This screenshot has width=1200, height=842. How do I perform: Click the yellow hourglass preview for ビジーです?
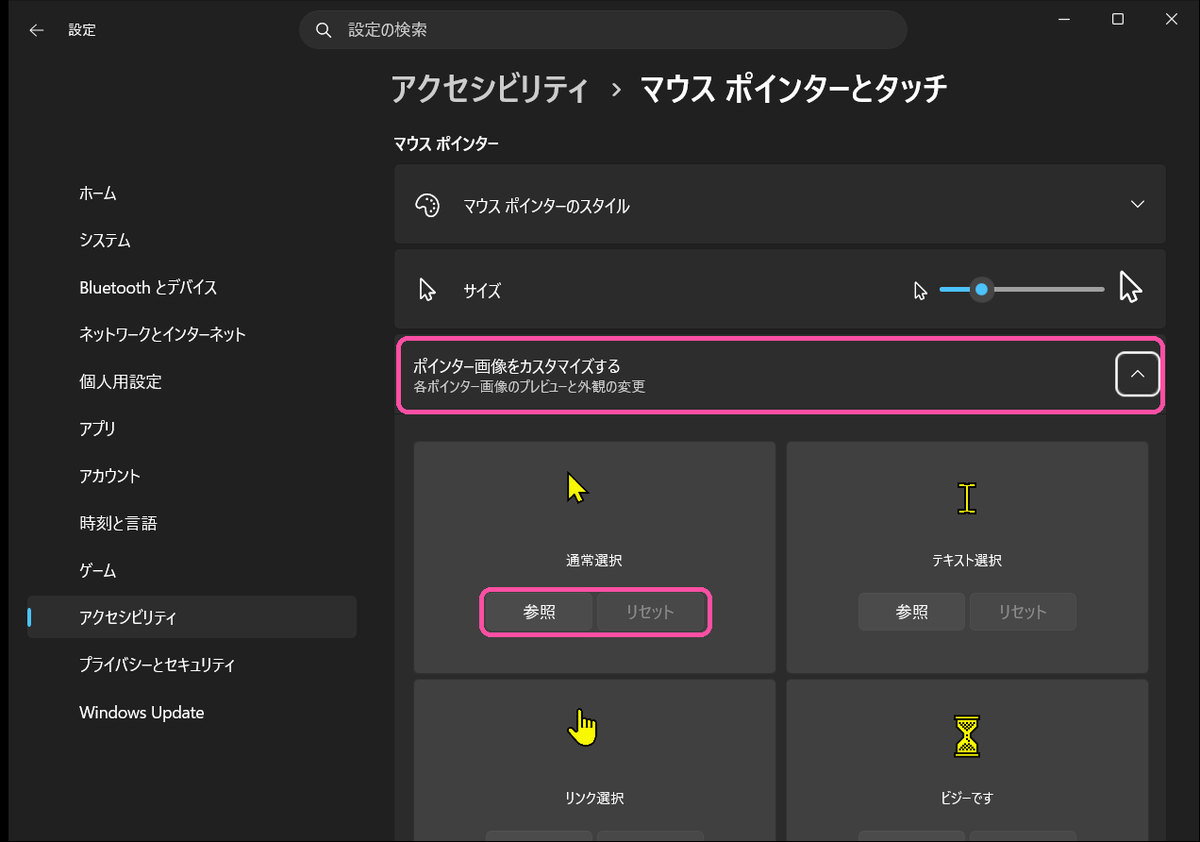[966, 736]
